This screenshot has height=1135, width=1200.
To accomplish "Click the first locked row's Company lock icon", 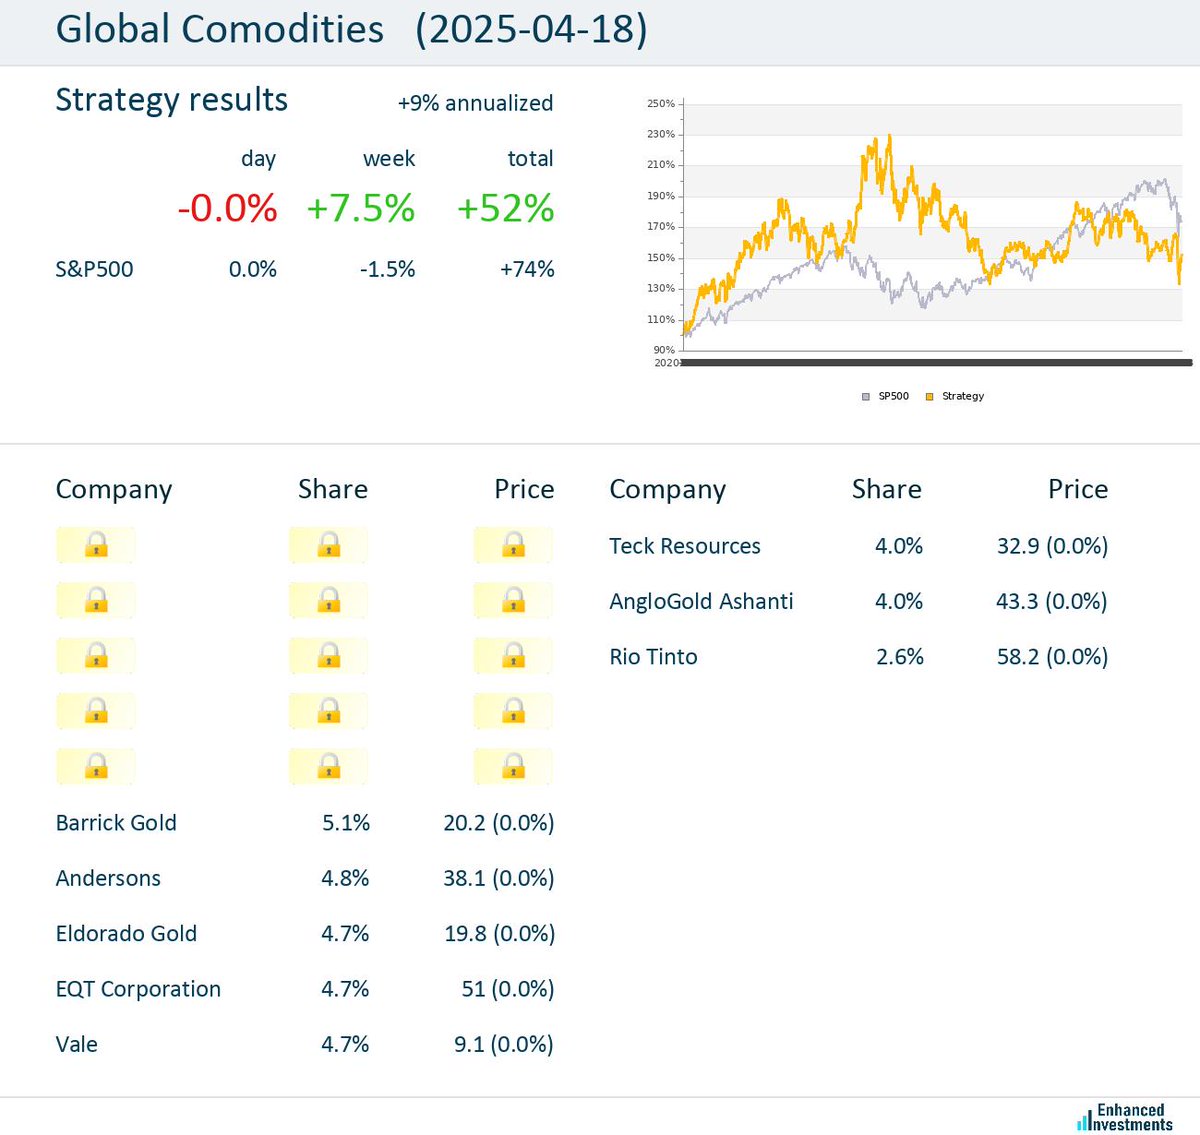I will pos(96,545).
